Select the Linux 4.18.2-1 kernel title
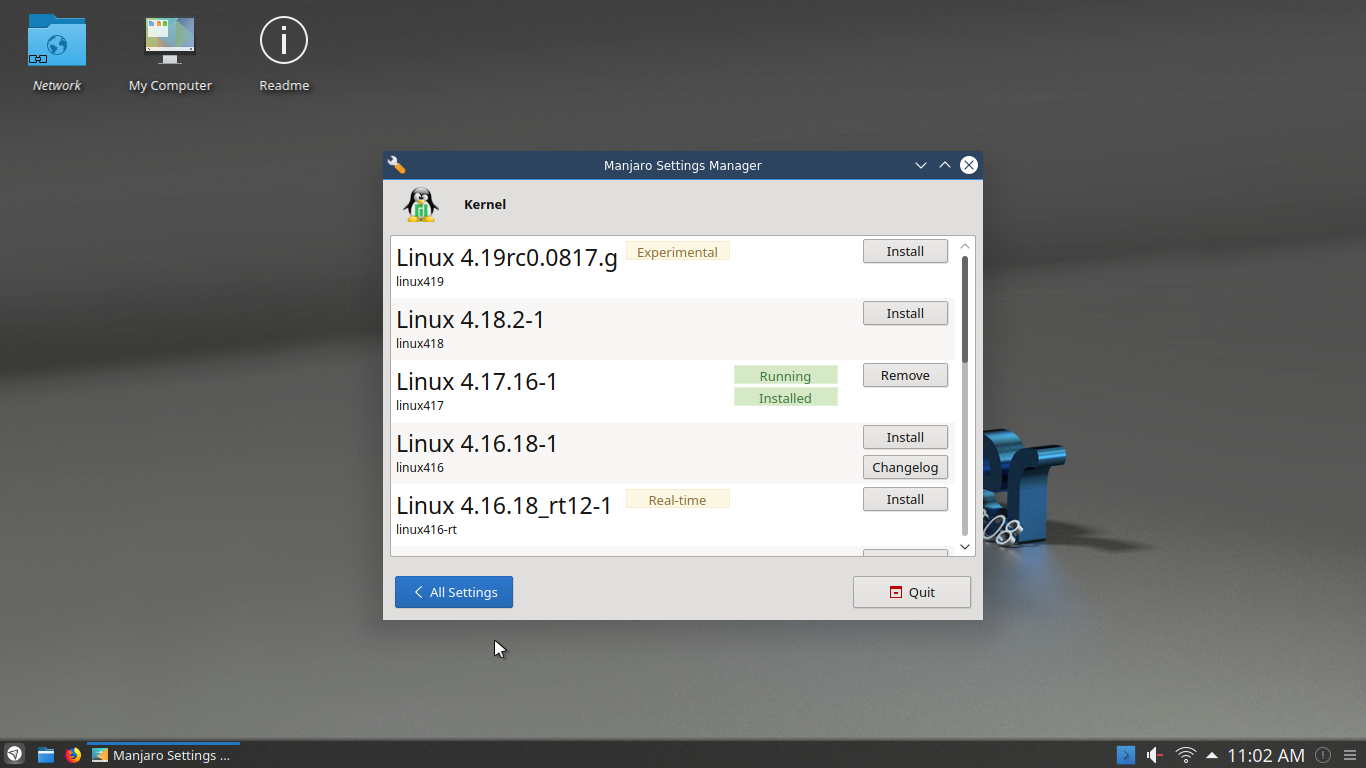 coord(471,320)
